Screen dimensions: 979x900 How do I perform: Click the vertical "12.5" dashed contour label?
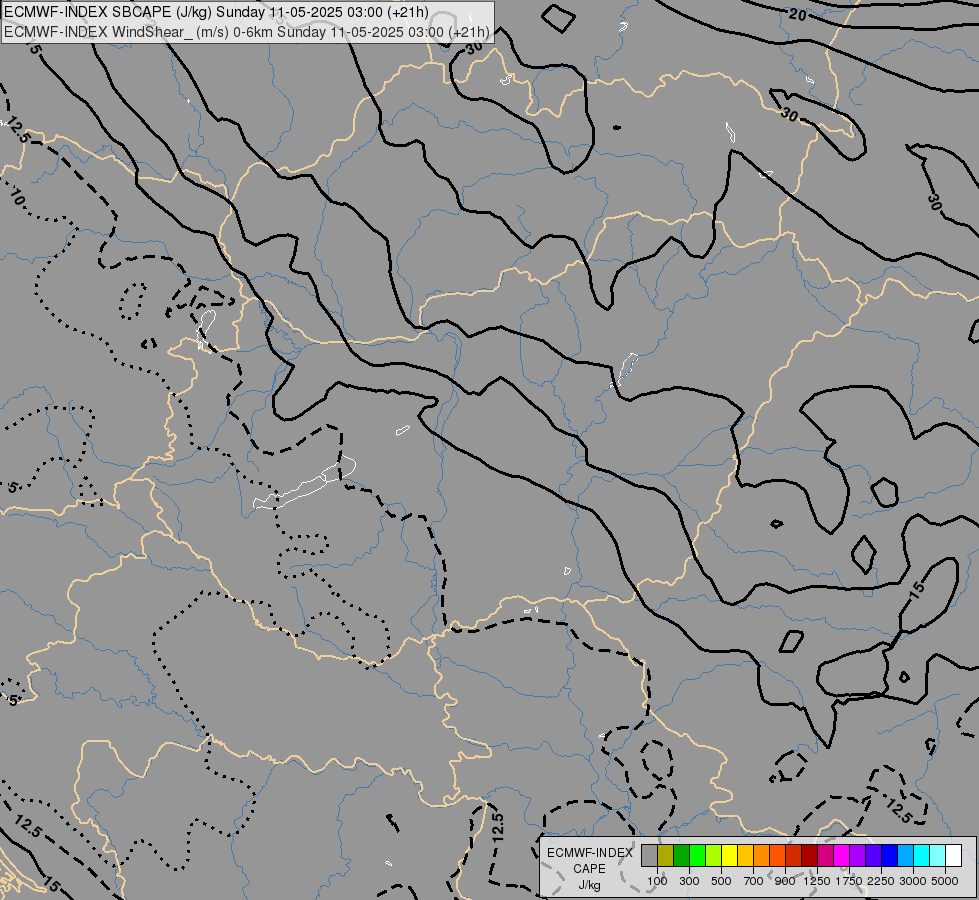coord(498,828)
